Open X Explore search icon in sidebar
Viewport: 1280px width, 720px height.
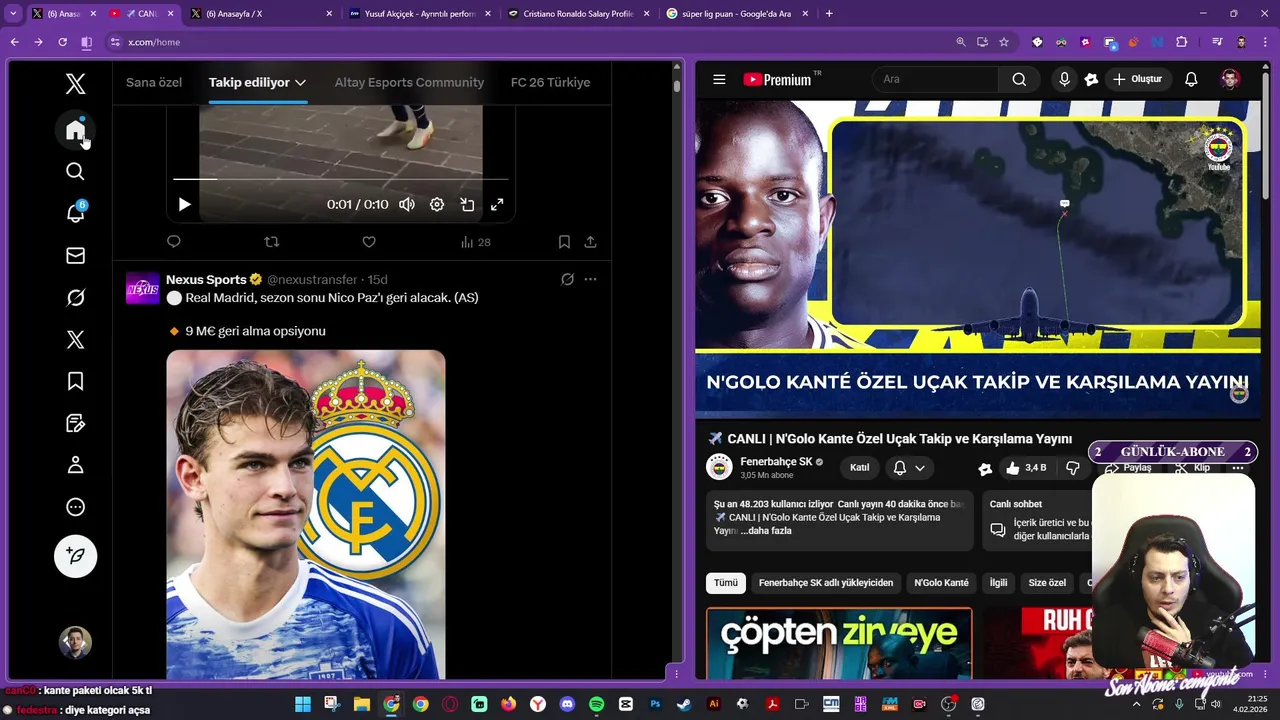(75, 172)
